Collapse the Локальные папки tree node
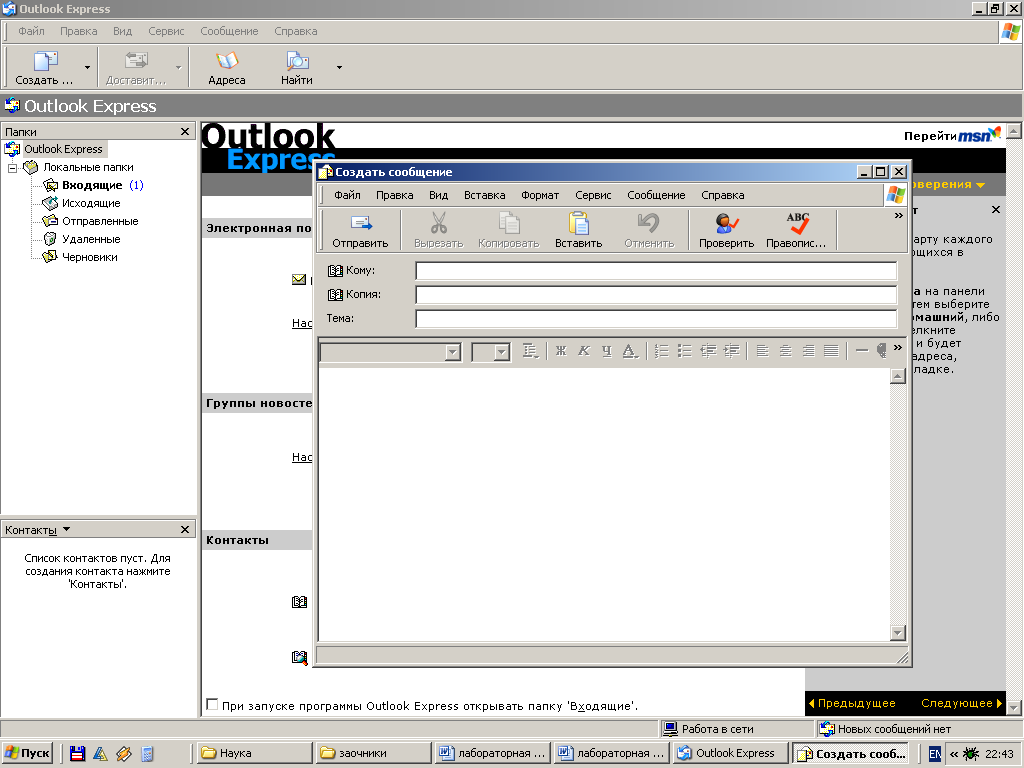Image resolution: width=1024 pixels, height=768 pixels. (12, 168)
